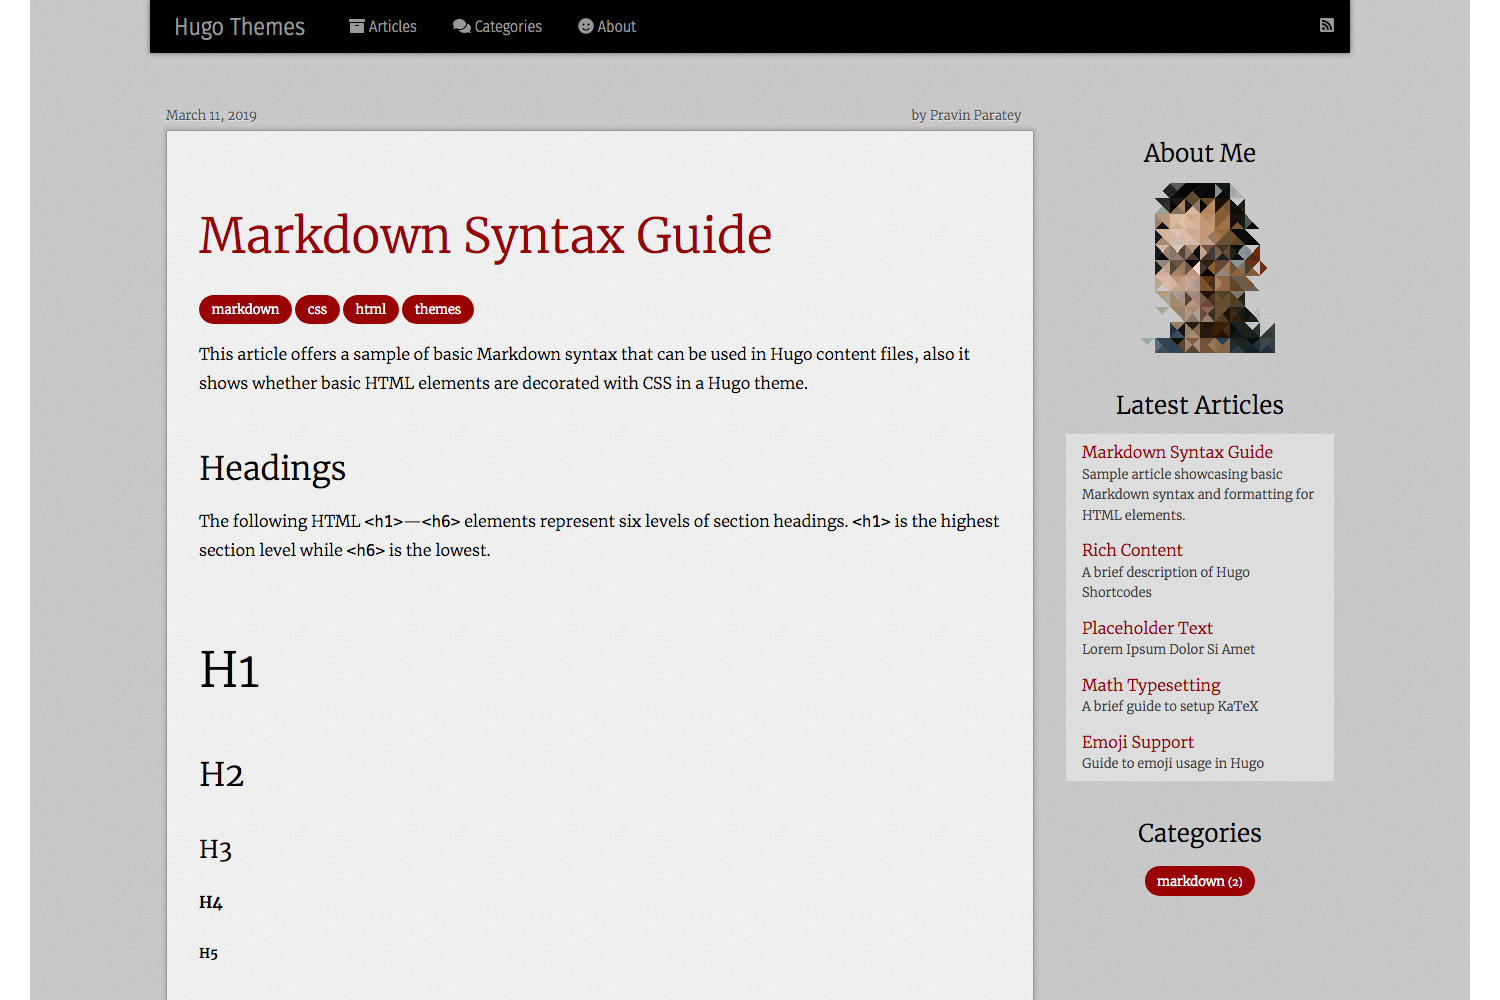Viewport: 1500px width, 1000px height.
Task: Select the html tag badge
Action: [x=370, y=309]
